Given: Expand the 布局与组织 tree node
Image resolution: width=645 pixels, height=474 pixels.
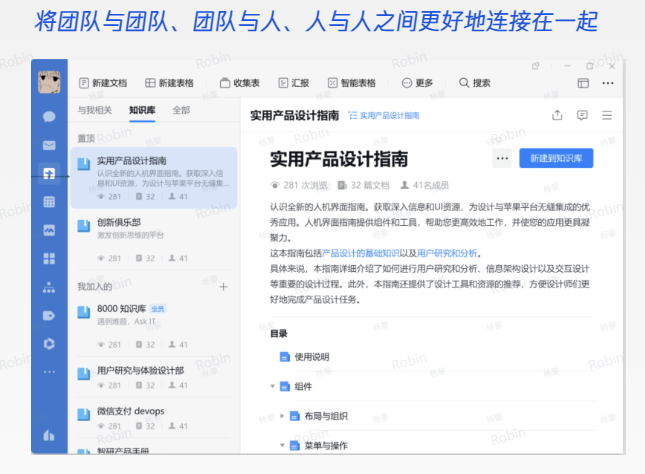Looking at the screenshot, I should click(283, 415).
